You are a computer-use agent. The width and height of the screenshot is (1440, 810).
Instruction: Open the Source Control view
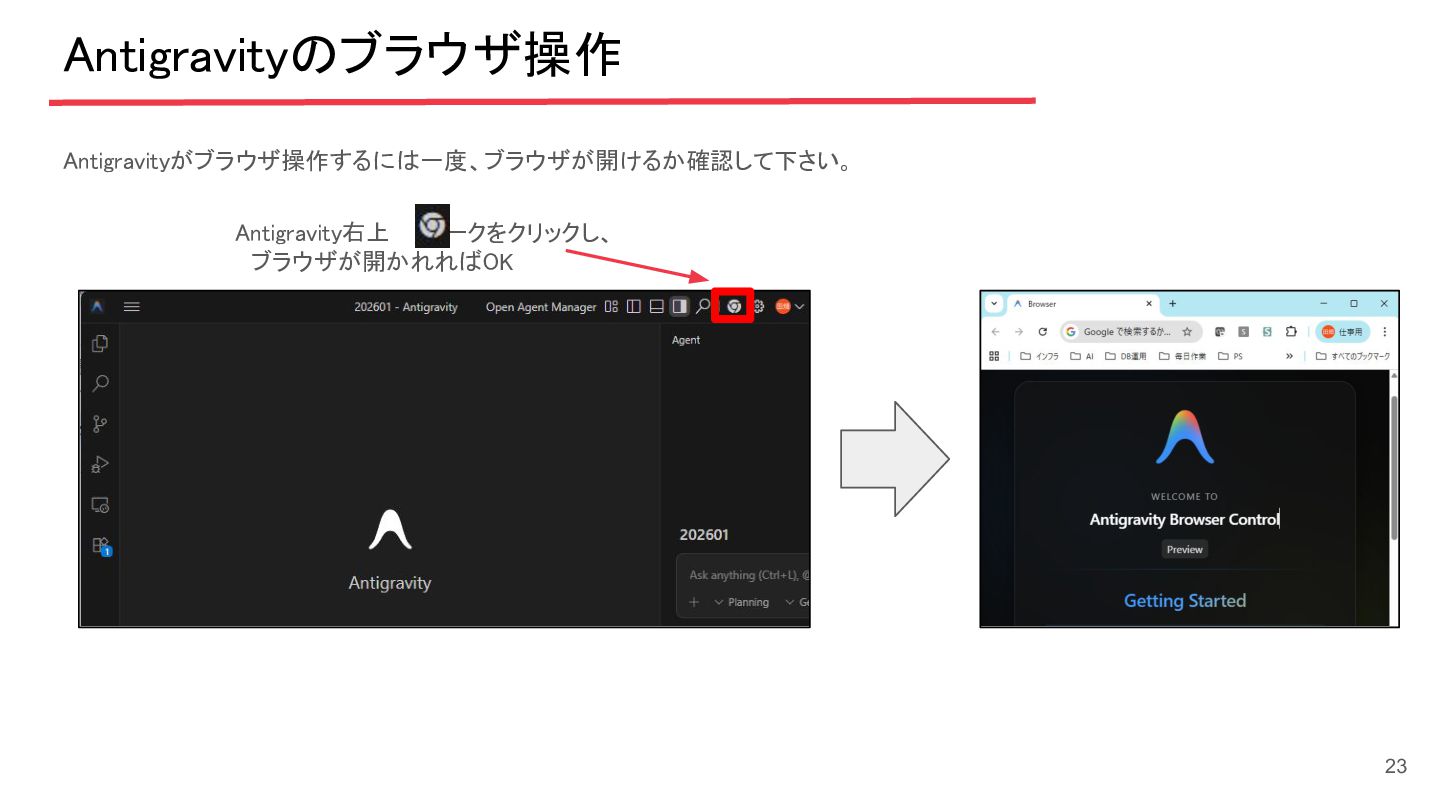pos(100,424)
